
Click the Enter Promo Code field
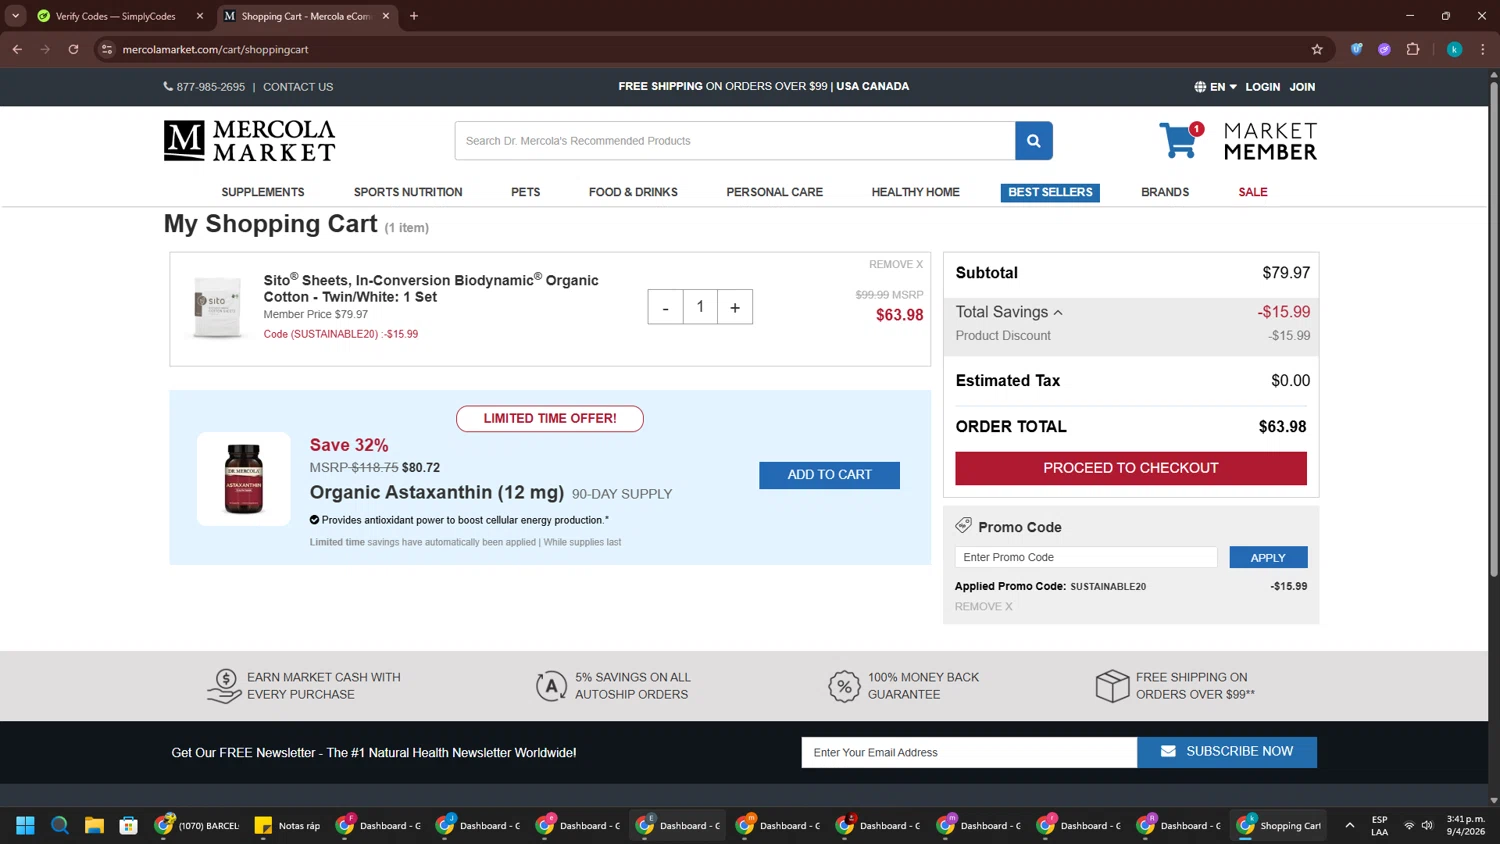coord(1086,557)
